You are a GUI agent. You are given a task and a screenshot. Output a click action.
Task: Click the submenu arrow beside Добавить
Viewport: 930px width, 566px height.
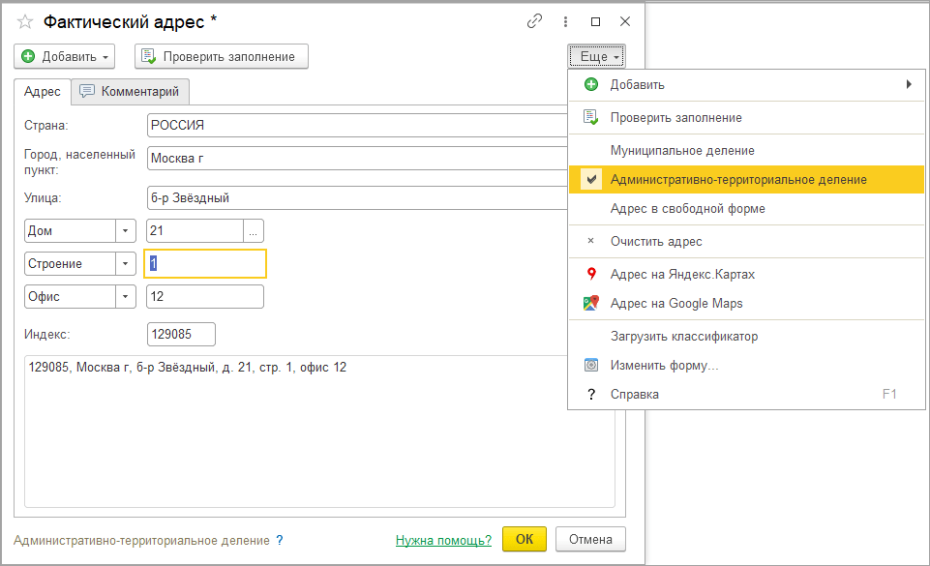(909, 84)
